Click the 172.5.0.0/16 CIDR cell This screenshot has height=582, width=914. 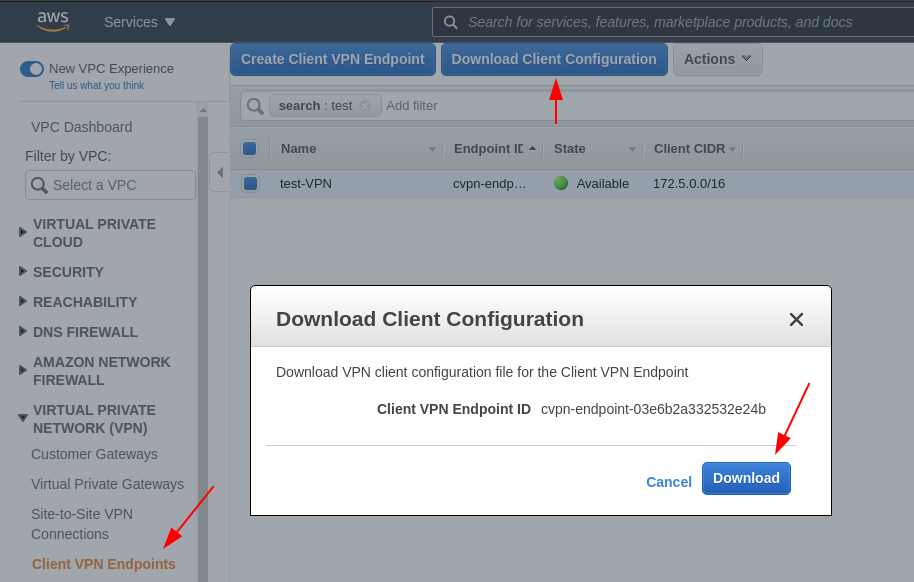click(689, 184)
